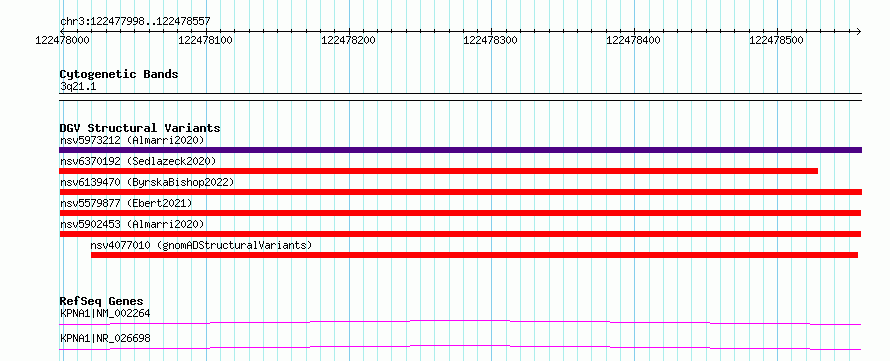890x361 pixels.
Task: Click the red nsv5579877 variant bar
Action: [460, 213]
